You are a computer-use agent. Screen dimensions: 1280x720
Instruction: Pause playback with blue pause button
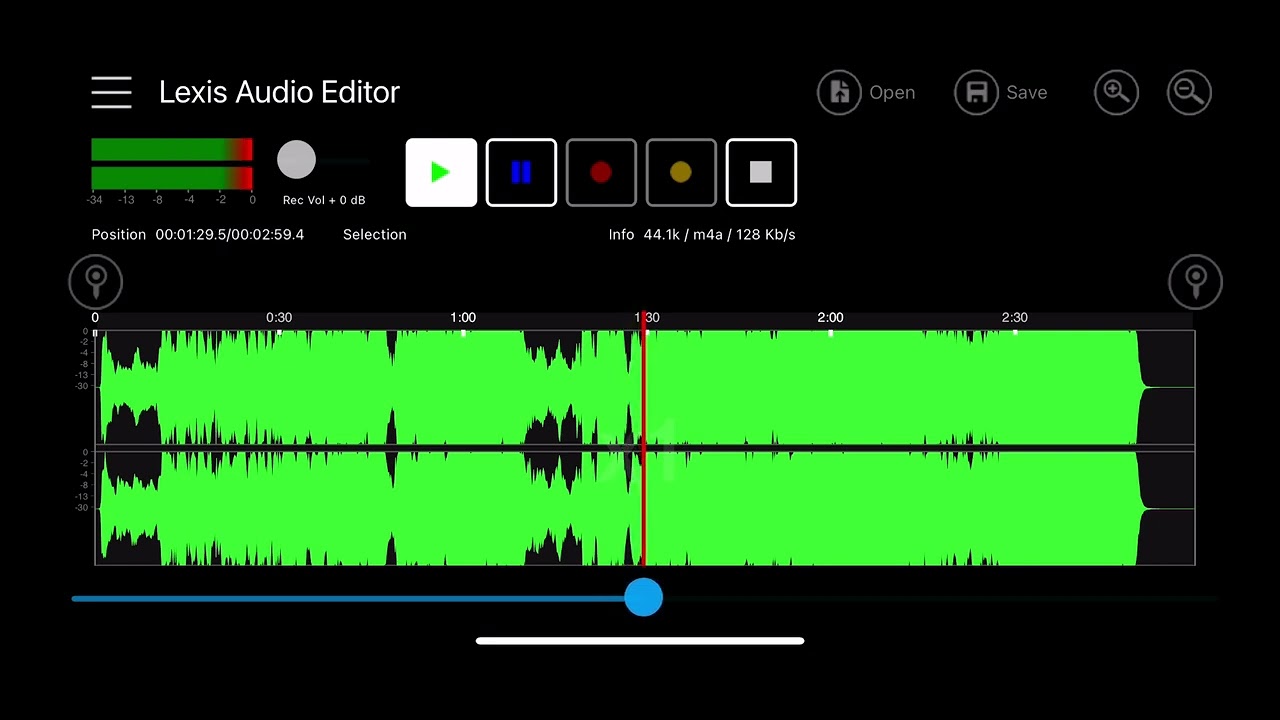(x=521, y=173)
